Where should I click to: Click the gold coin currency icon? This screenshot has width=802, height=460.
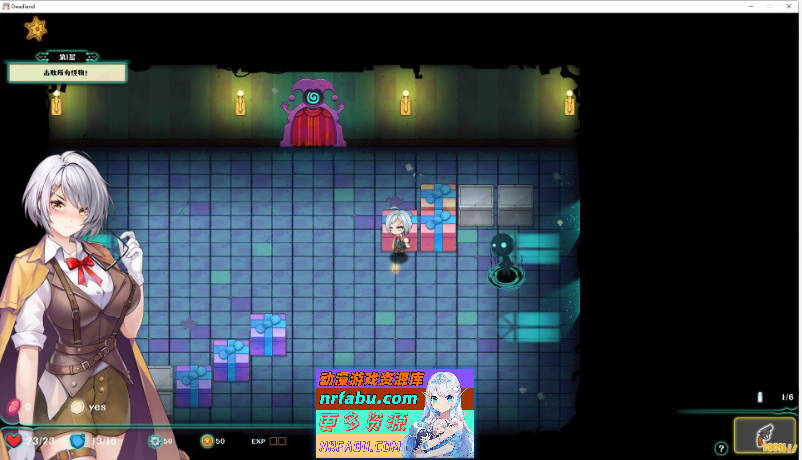pos(207,440)
